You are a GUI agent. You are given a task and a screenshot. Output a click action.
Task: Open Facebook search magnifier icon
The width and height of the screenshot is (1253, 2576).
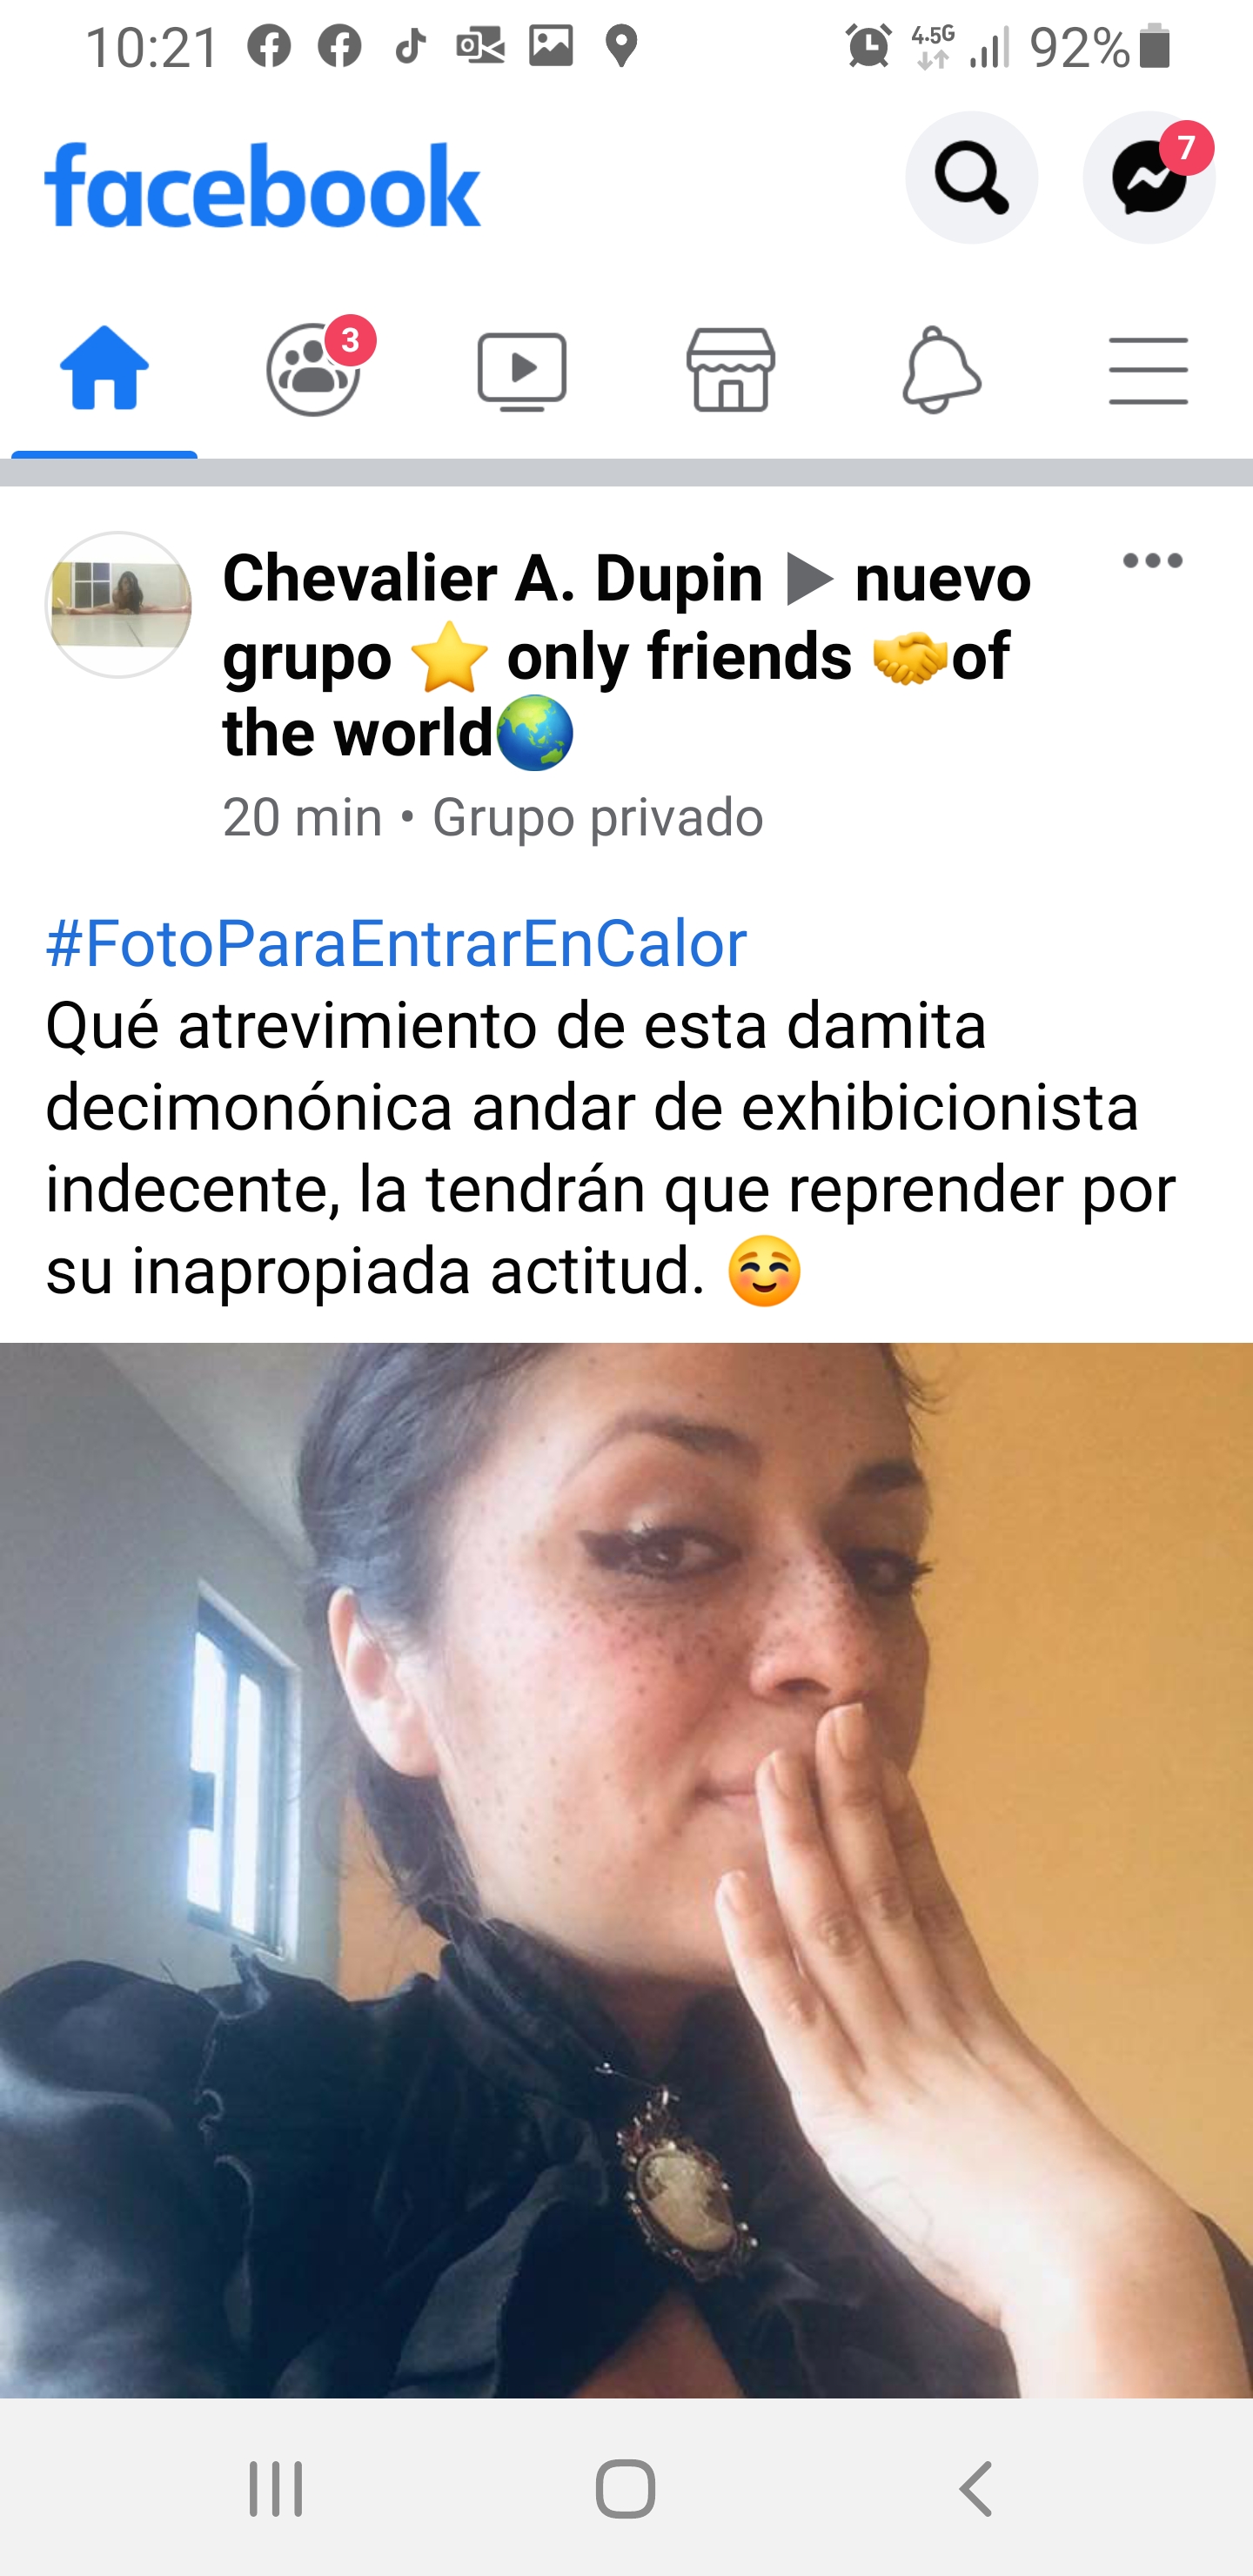point(971,177)
